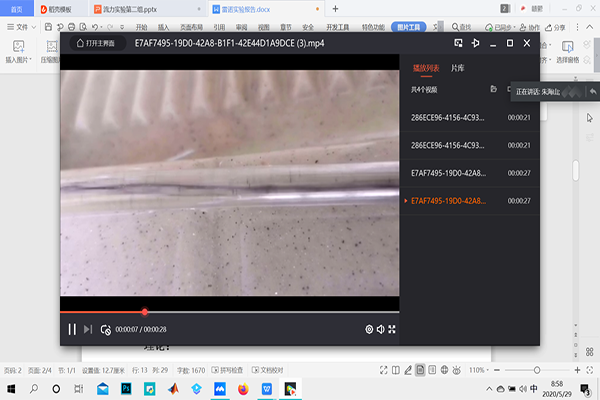600x400 pixels.
Task: Skip to the next video
Action: (x=88, y=329)
